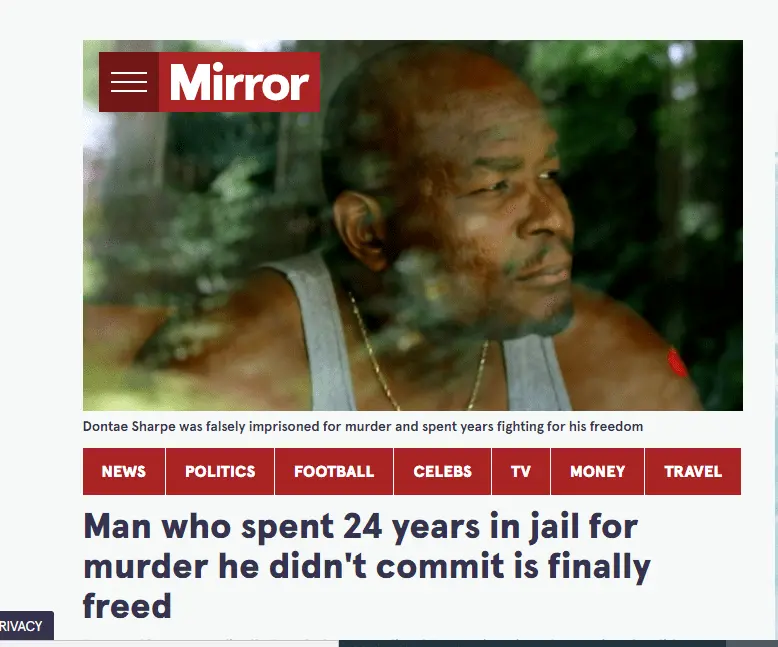Click the Privacy button

click(26, 626)
